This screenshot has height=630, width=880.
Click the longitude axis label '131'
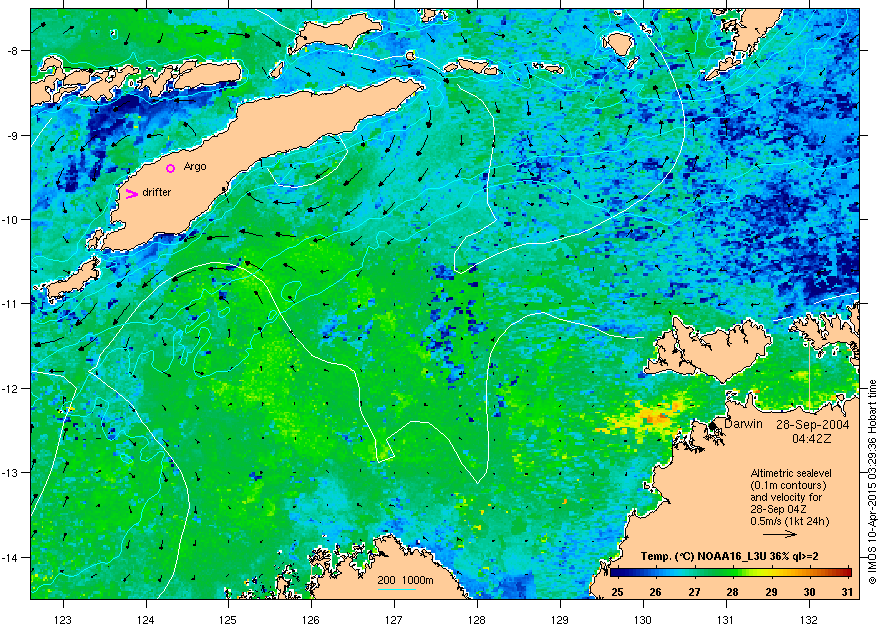point(726,620)
